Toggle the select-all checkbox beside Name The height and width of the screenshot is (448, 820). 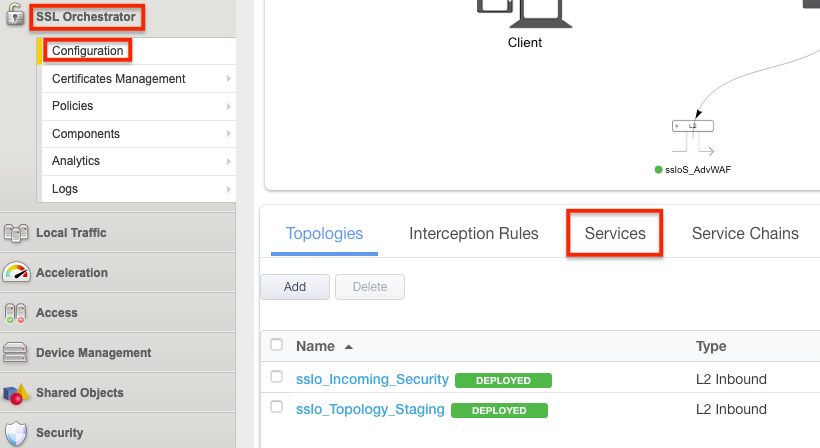[x=277, y=346]
